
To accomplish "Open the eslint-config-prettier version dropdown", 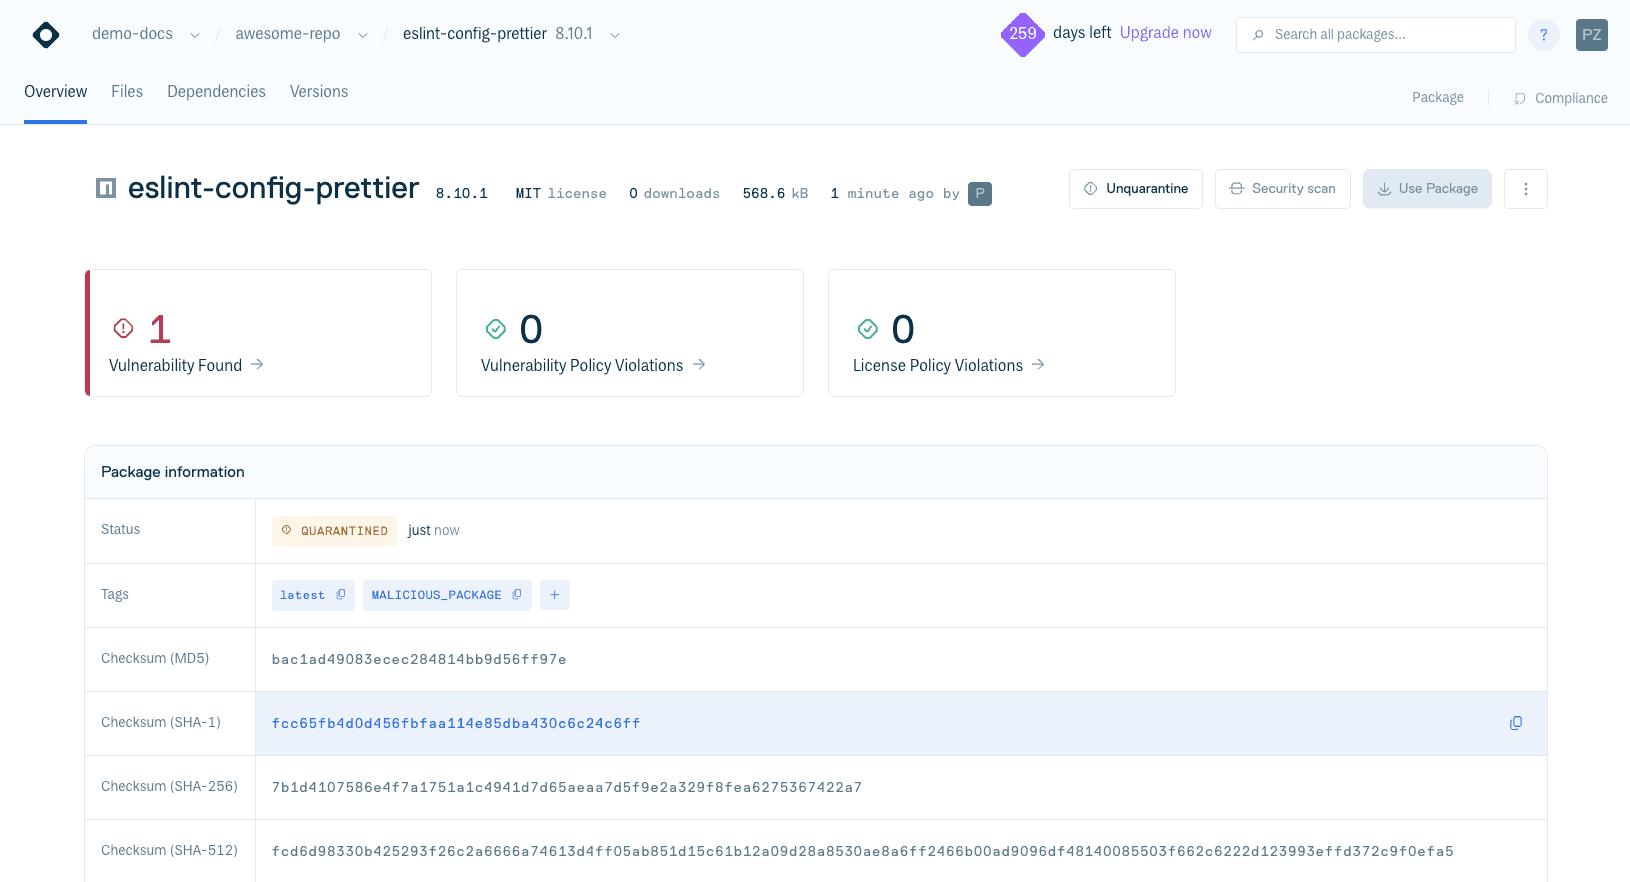I will (615, 35).
